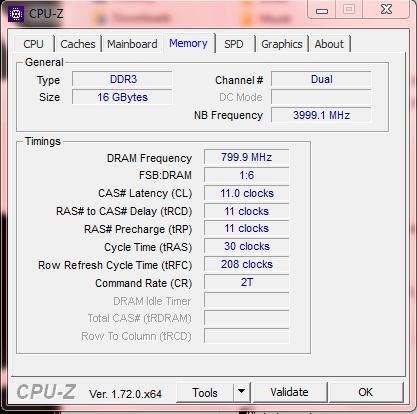Click the Ver. 1.72.0.x64 version text
Viewport: 417px width, 414px height.
[x=125, y=394]
